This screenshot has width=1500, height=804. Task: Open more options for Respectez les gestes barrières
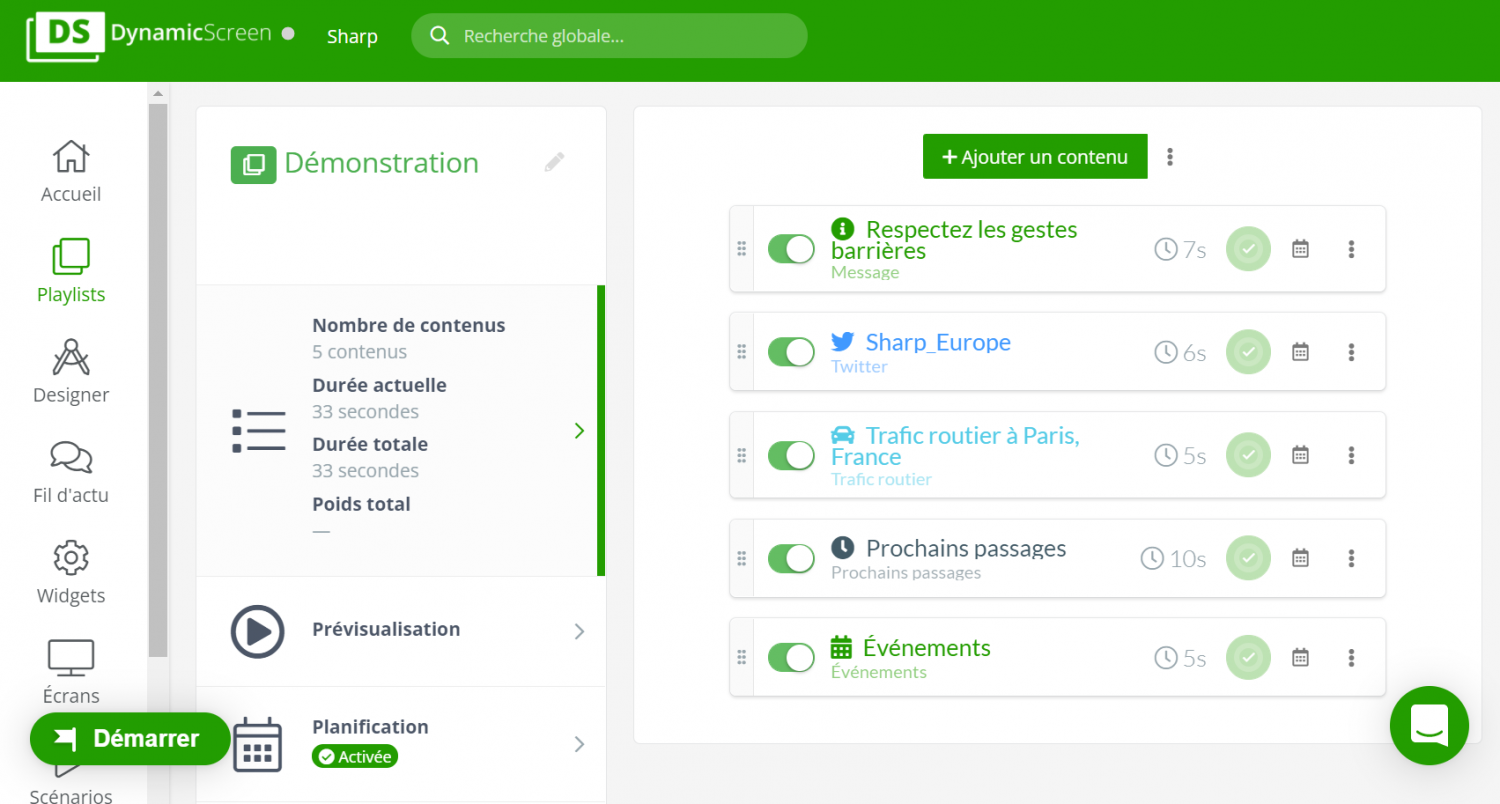[1351, 249]
